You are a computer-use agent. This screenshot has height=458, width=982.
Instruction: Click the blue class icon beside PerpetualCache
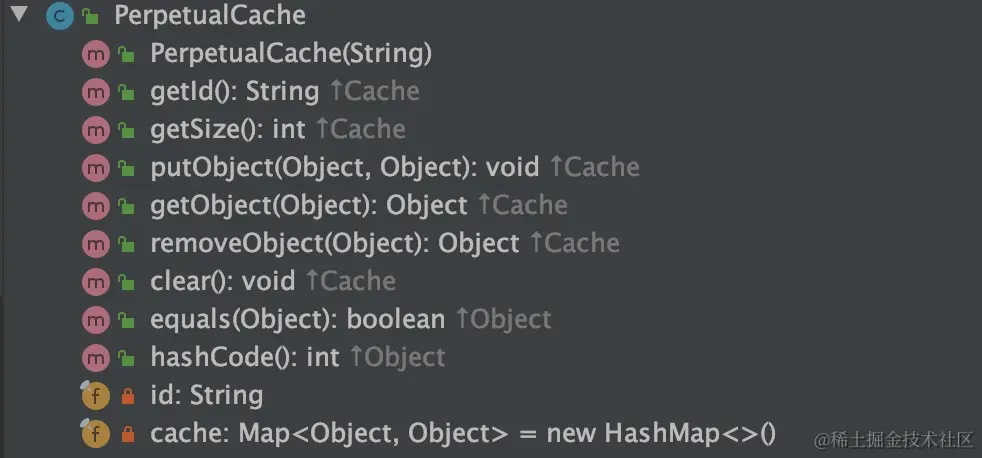click(60, 16)
